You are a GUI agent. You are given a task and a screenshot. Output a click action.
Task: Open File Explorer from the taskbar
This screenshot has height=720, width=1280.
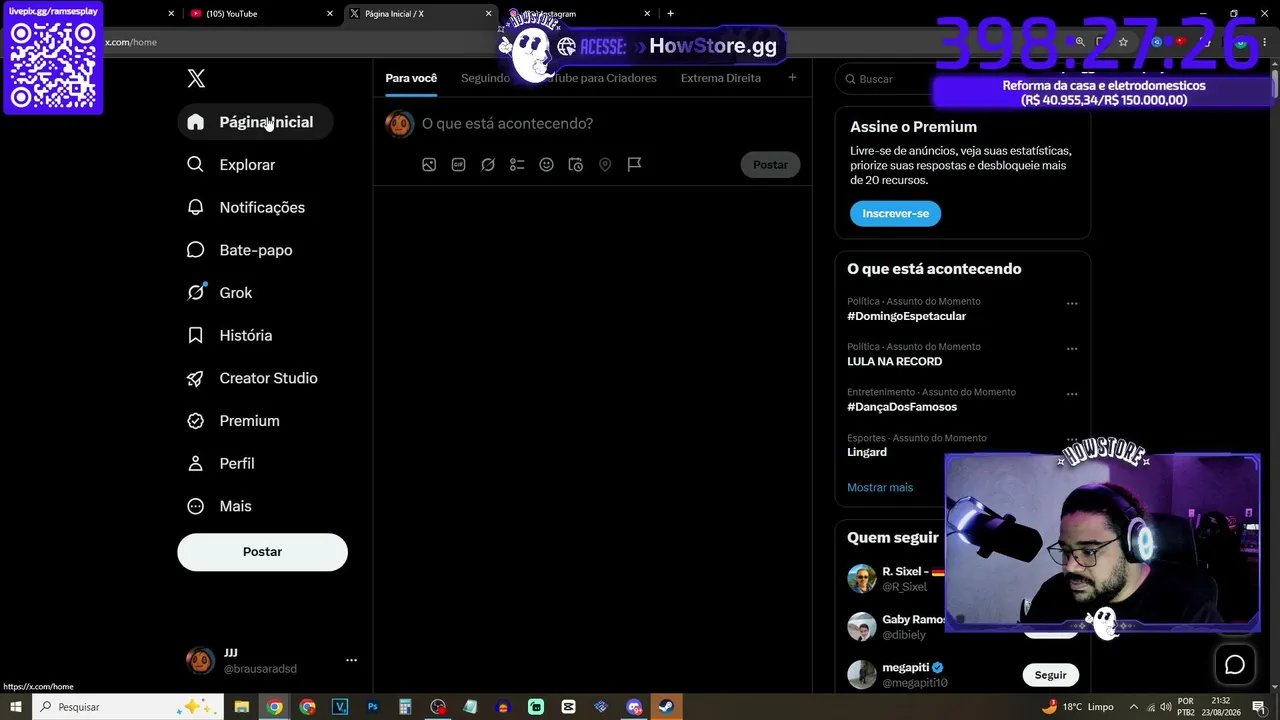tap(241, 707)
